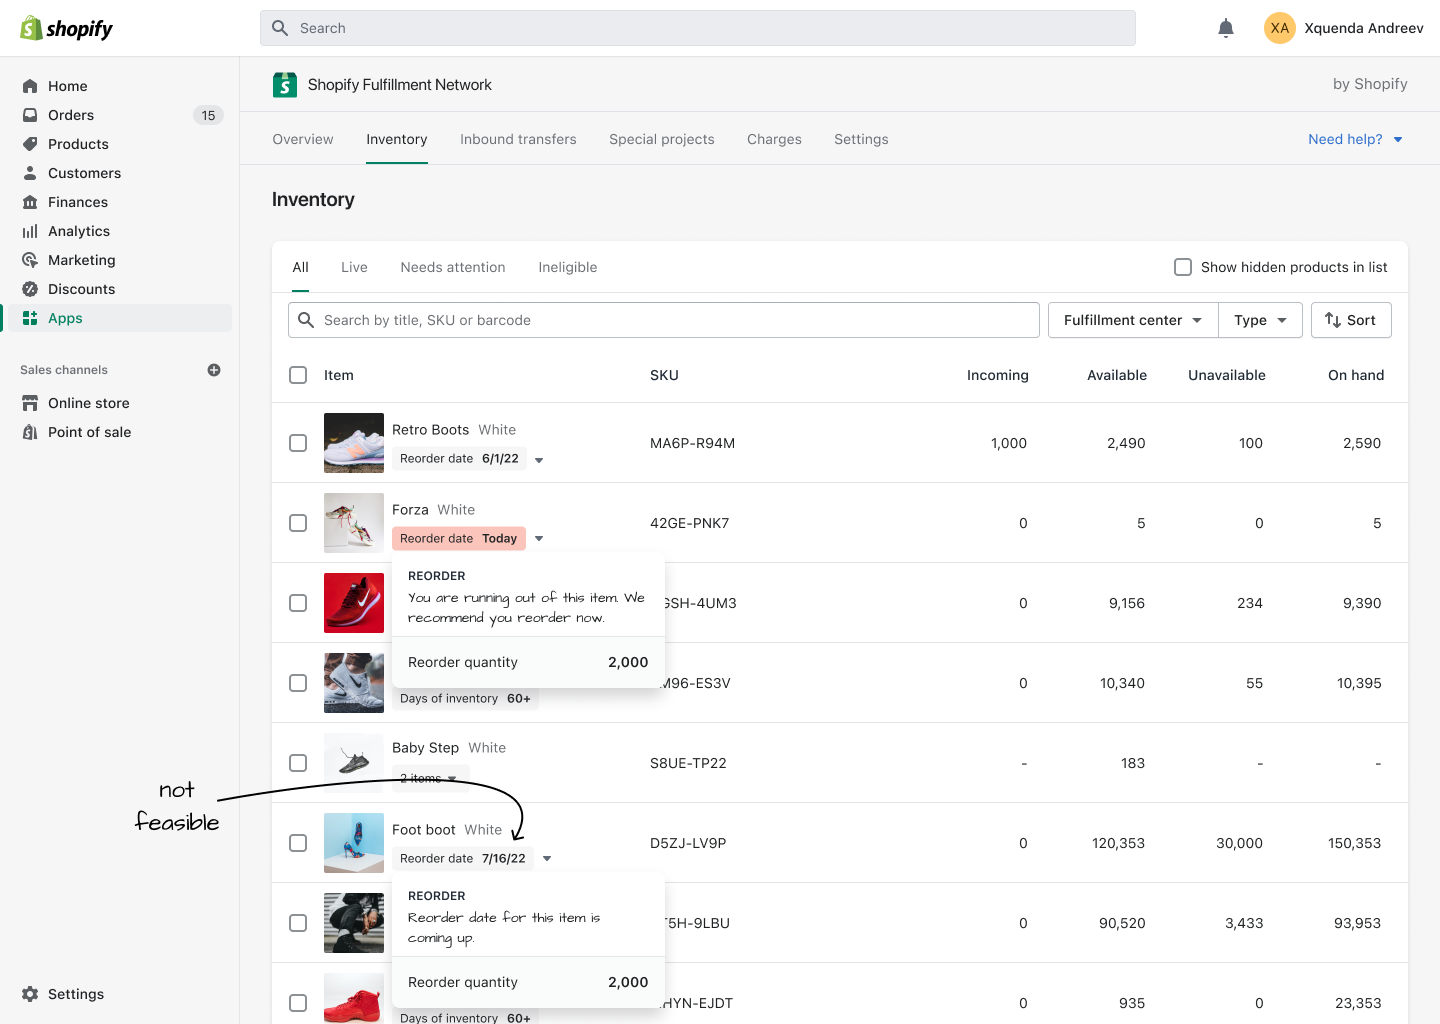Enable Show hidden products in list

coord(1183,267)
